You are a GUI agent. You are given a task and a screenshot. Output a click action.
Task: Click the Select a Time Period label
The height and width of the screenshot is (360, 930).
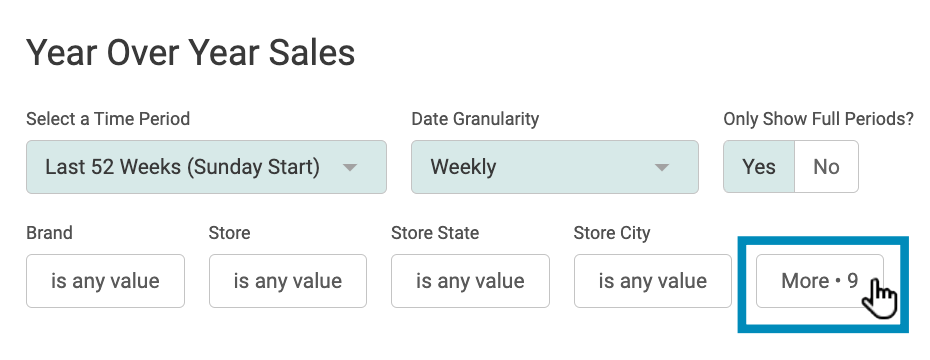pos(108,119)
